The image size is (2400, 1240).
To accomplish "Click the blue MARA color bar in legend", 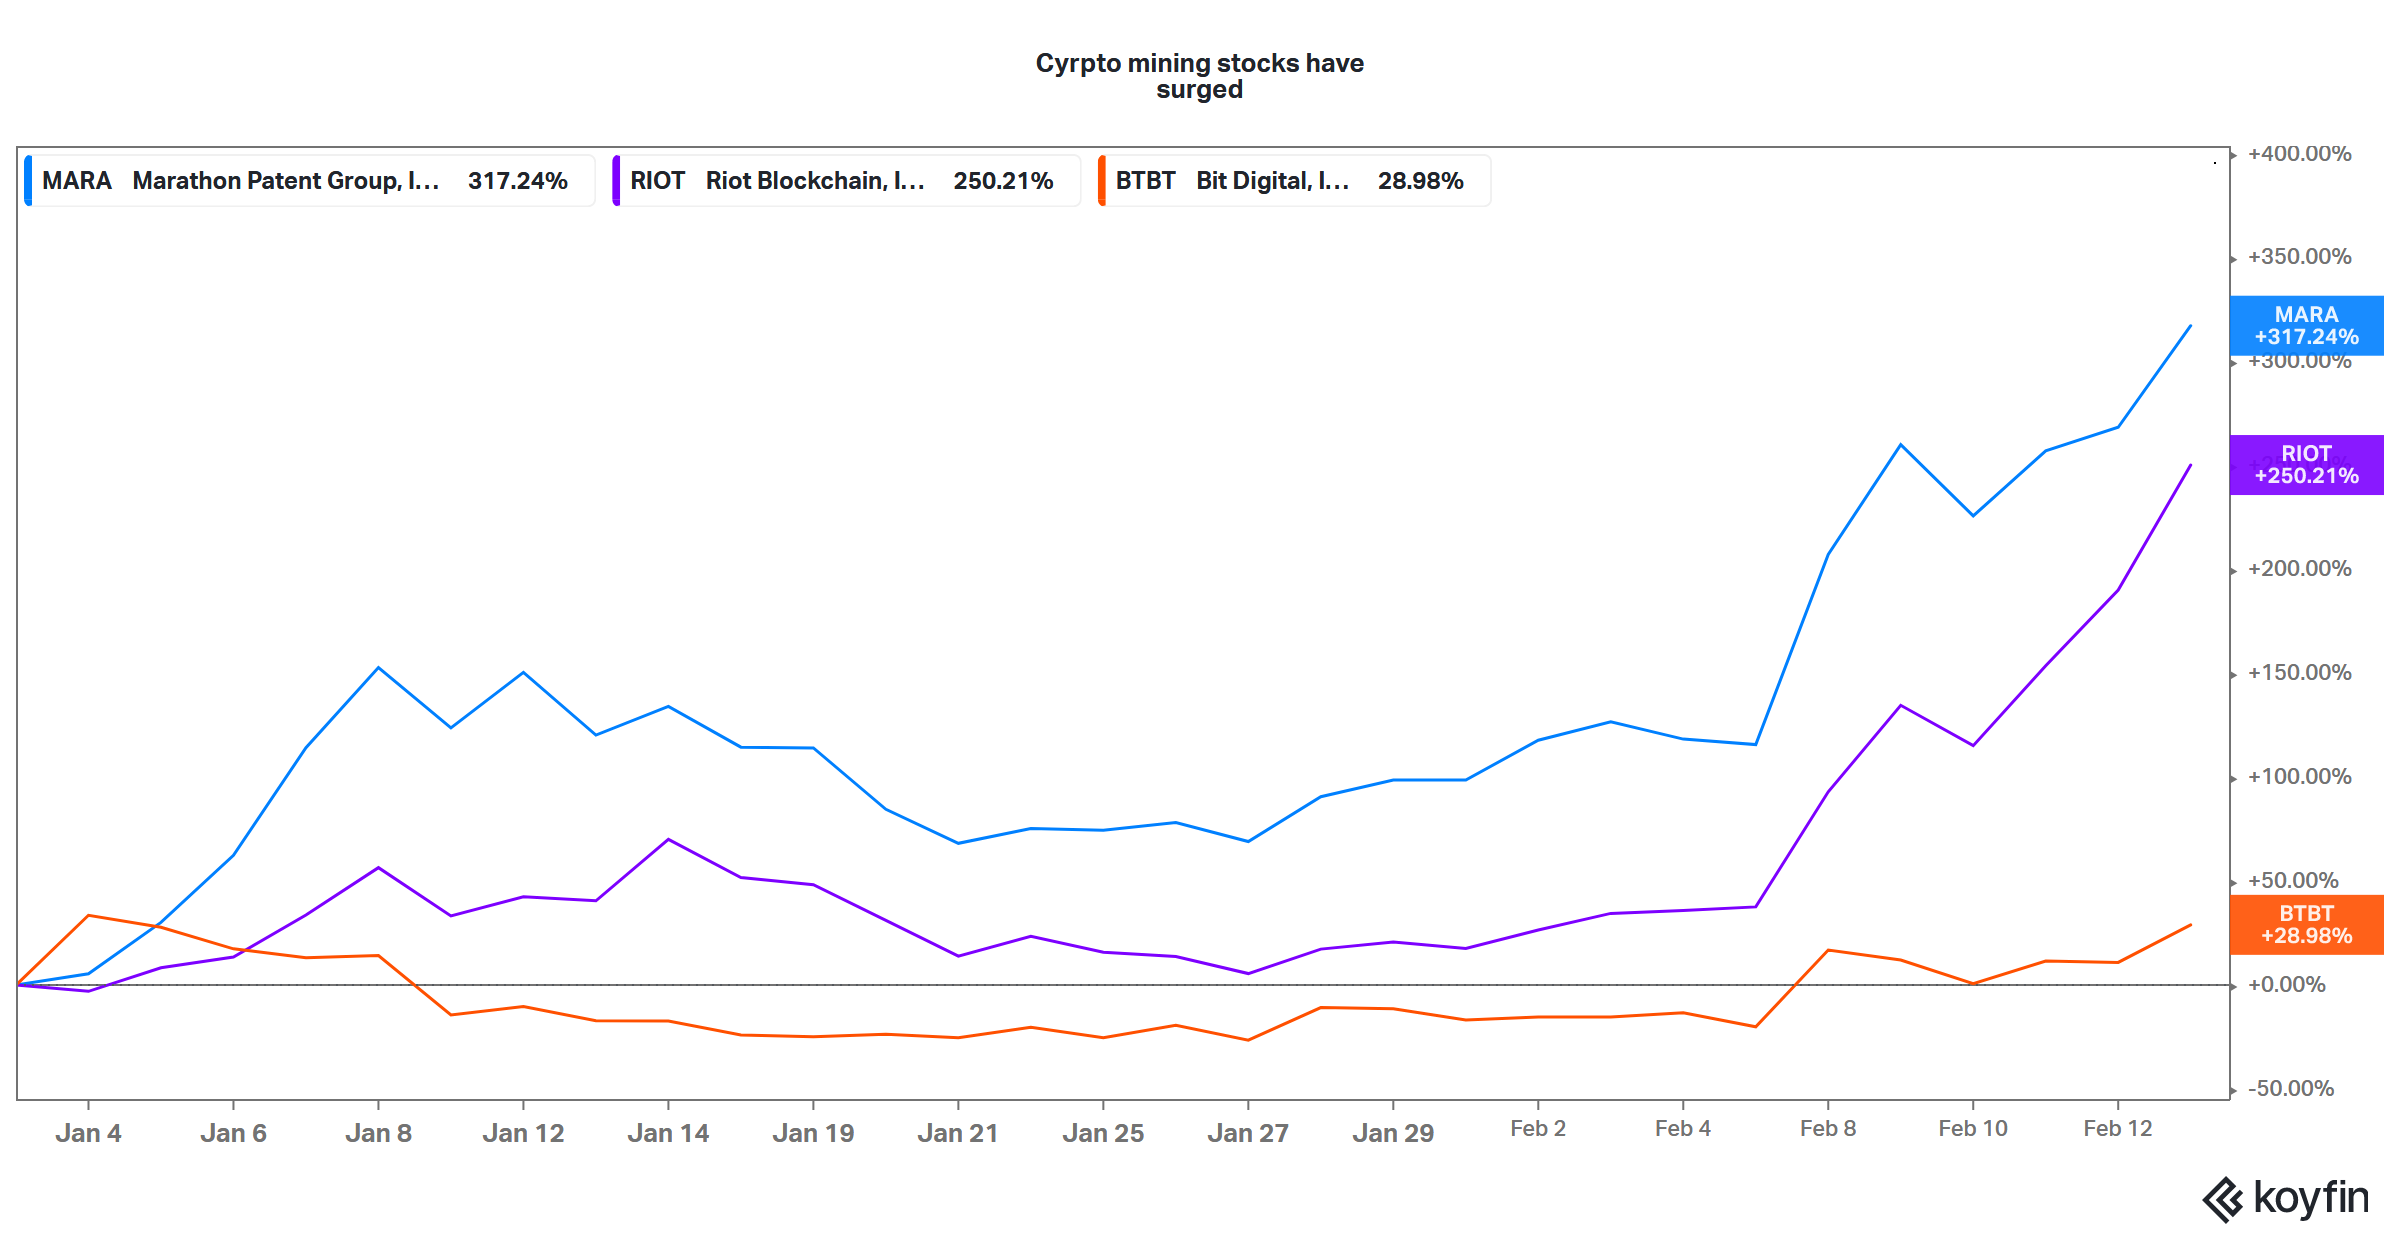I will 28,181.
